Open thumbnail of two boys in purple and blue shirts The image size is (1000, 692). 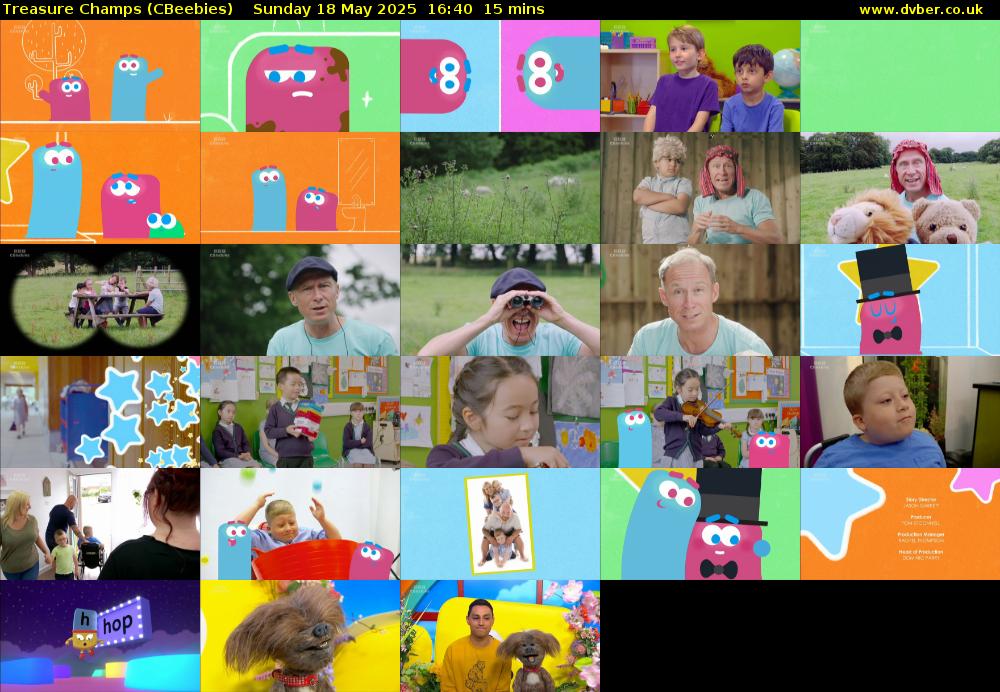(700, 76)
